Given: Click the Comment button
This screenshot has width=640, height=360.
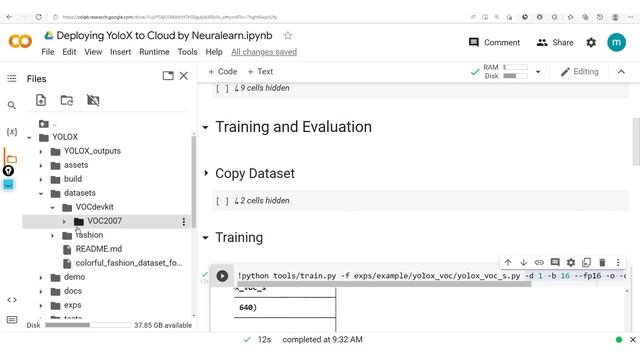Looking at the screenshot, I should [x=494, y=42].
